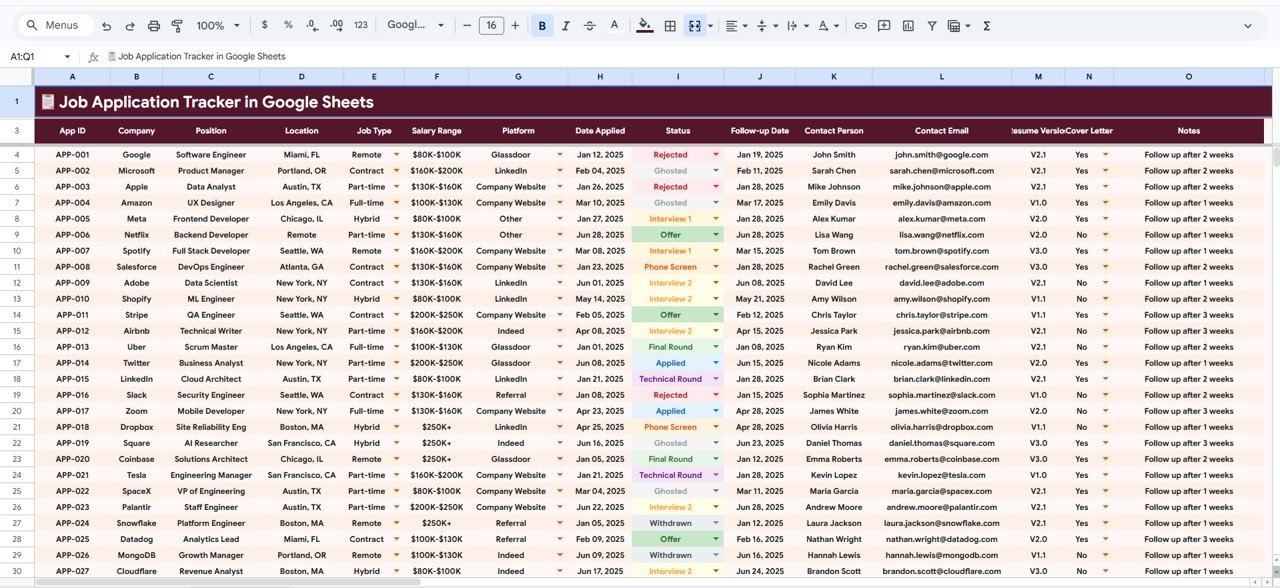Click the undo icon
Image resolution: width=1280 pixels, height=588 pixels.
106,24
